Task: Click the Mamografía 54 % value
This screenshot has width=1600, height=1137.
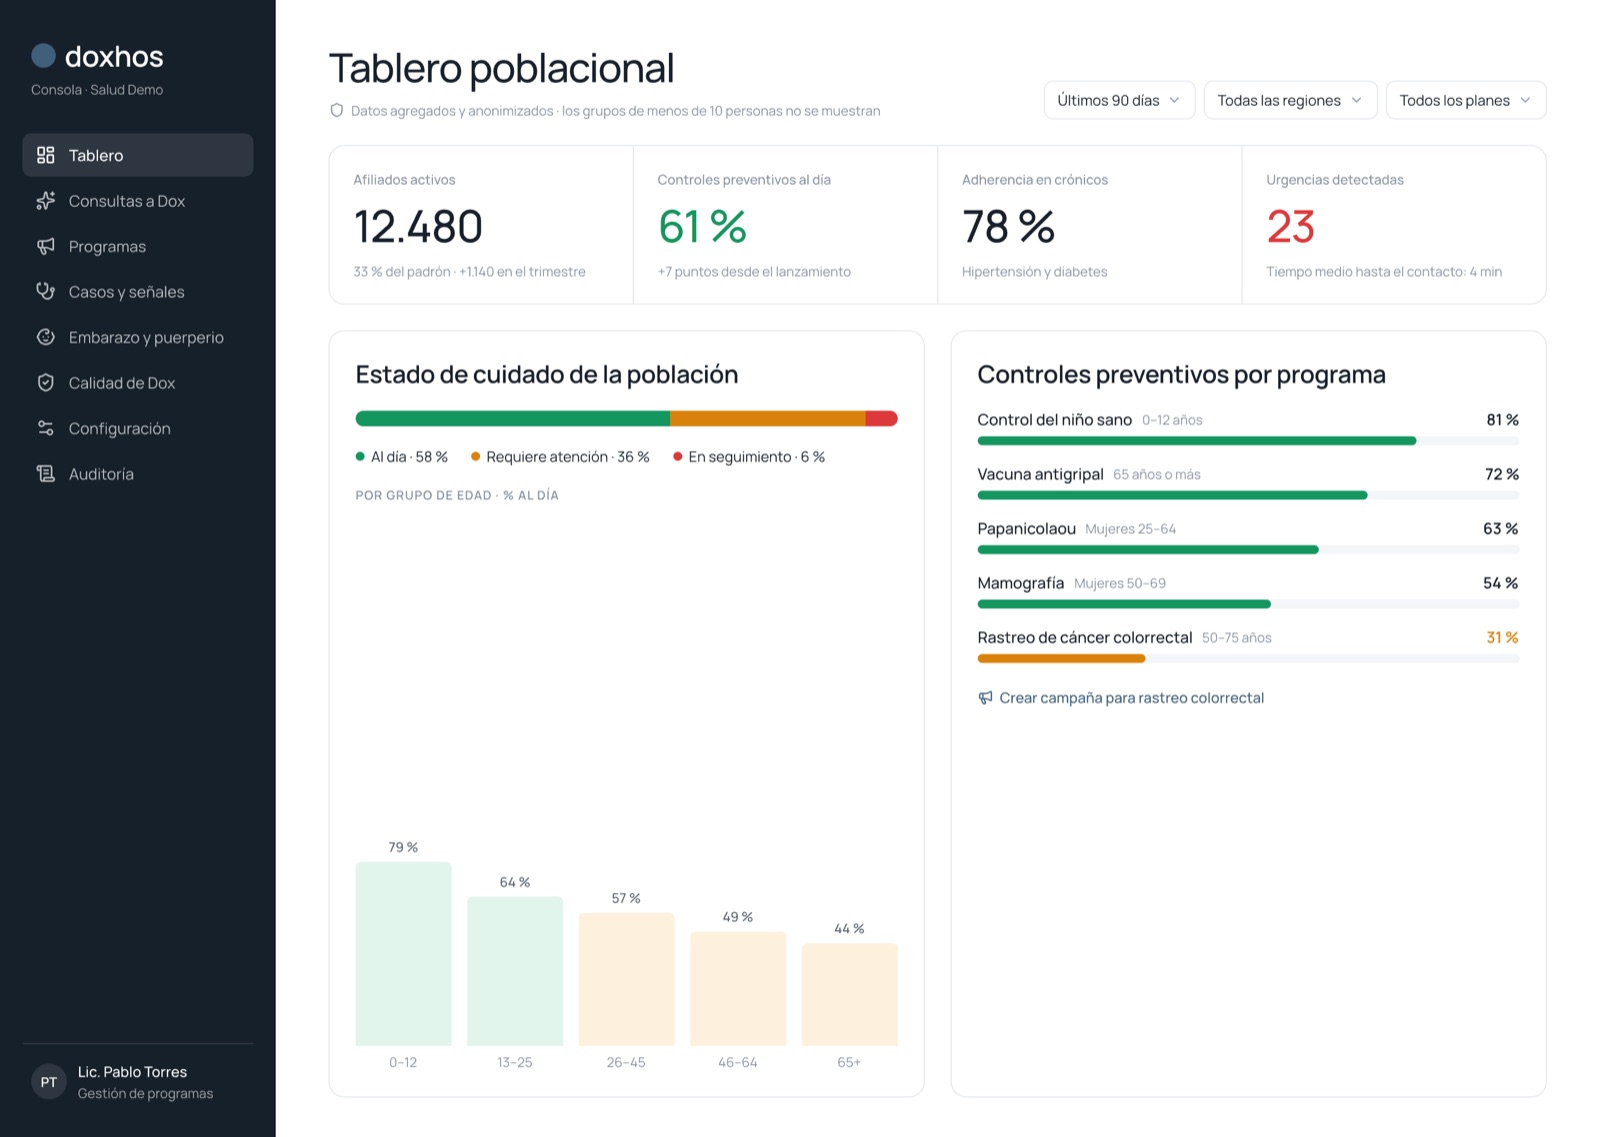Action: 1500,583
